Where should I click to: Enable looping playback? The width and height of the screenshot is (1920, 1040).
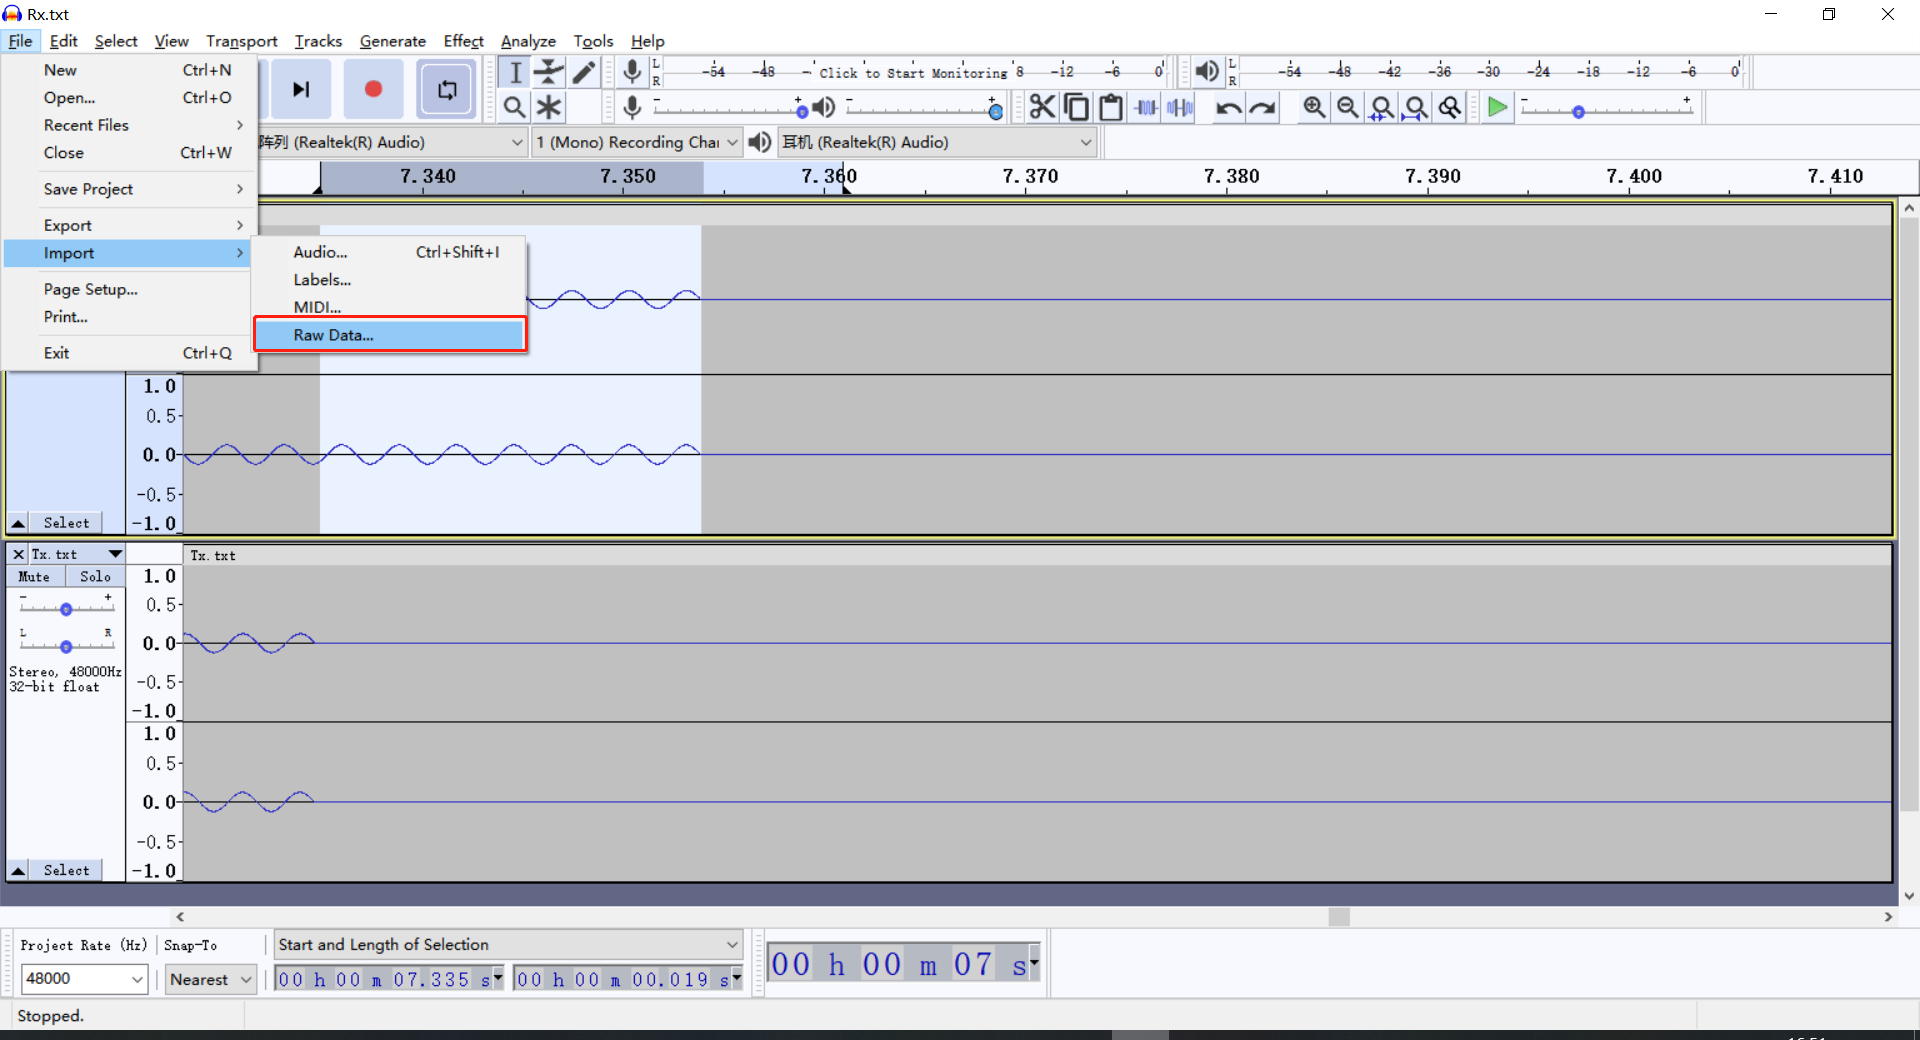[446, 89]
